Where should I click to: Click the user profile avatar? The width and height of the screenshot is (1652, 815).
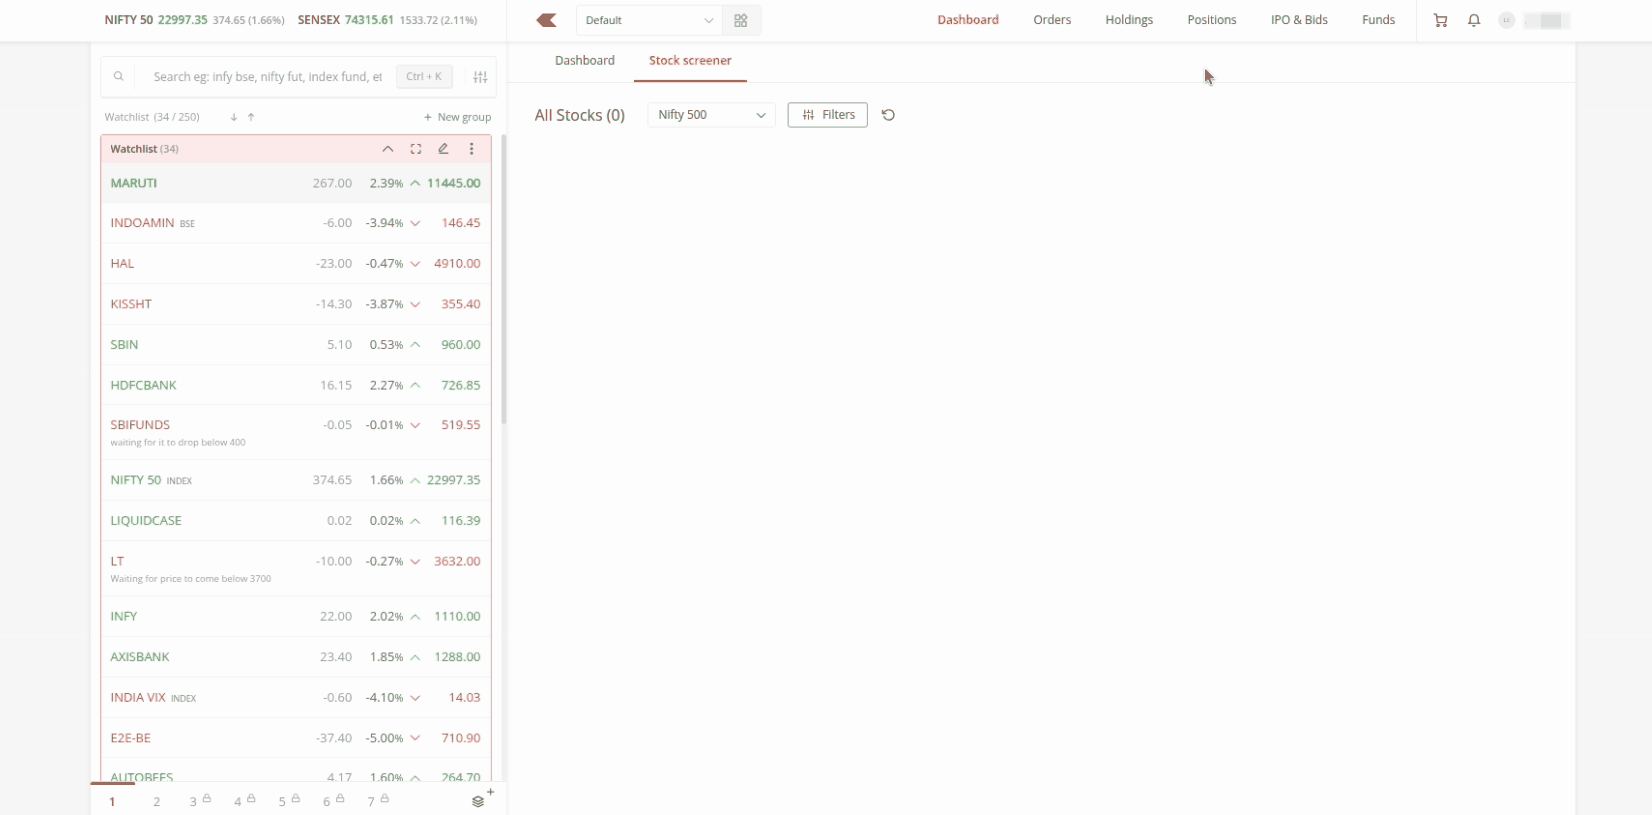click(x=1506, y=20)
